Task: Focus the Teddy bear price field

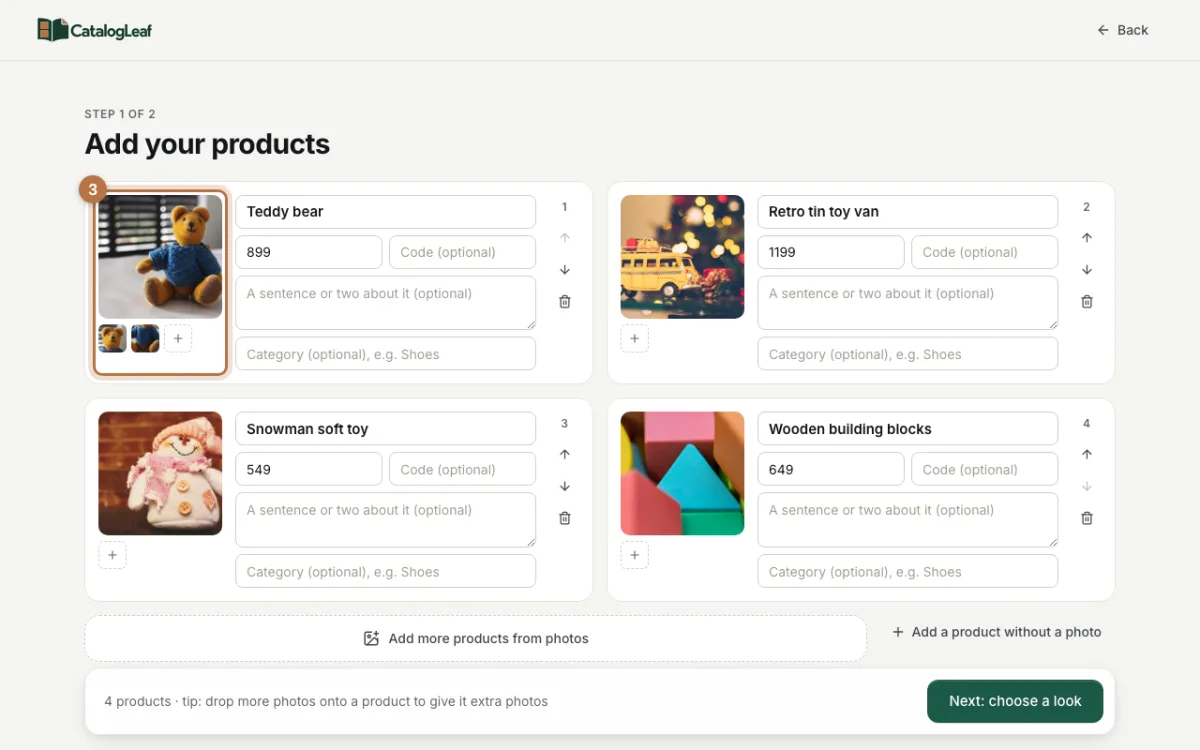Action: [x=309, y=252]
